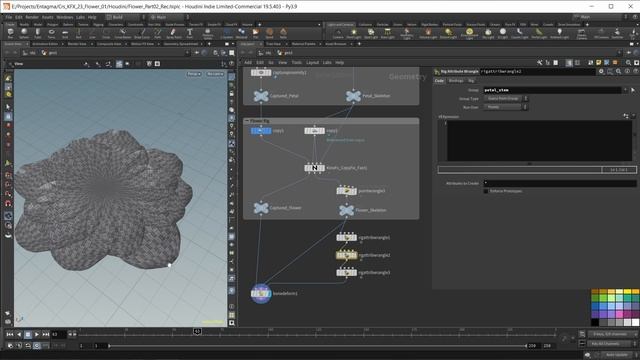Click the bonedeform1 node icon
The image size is (640, 360).
pyautogui.click(x=261, y=293)
